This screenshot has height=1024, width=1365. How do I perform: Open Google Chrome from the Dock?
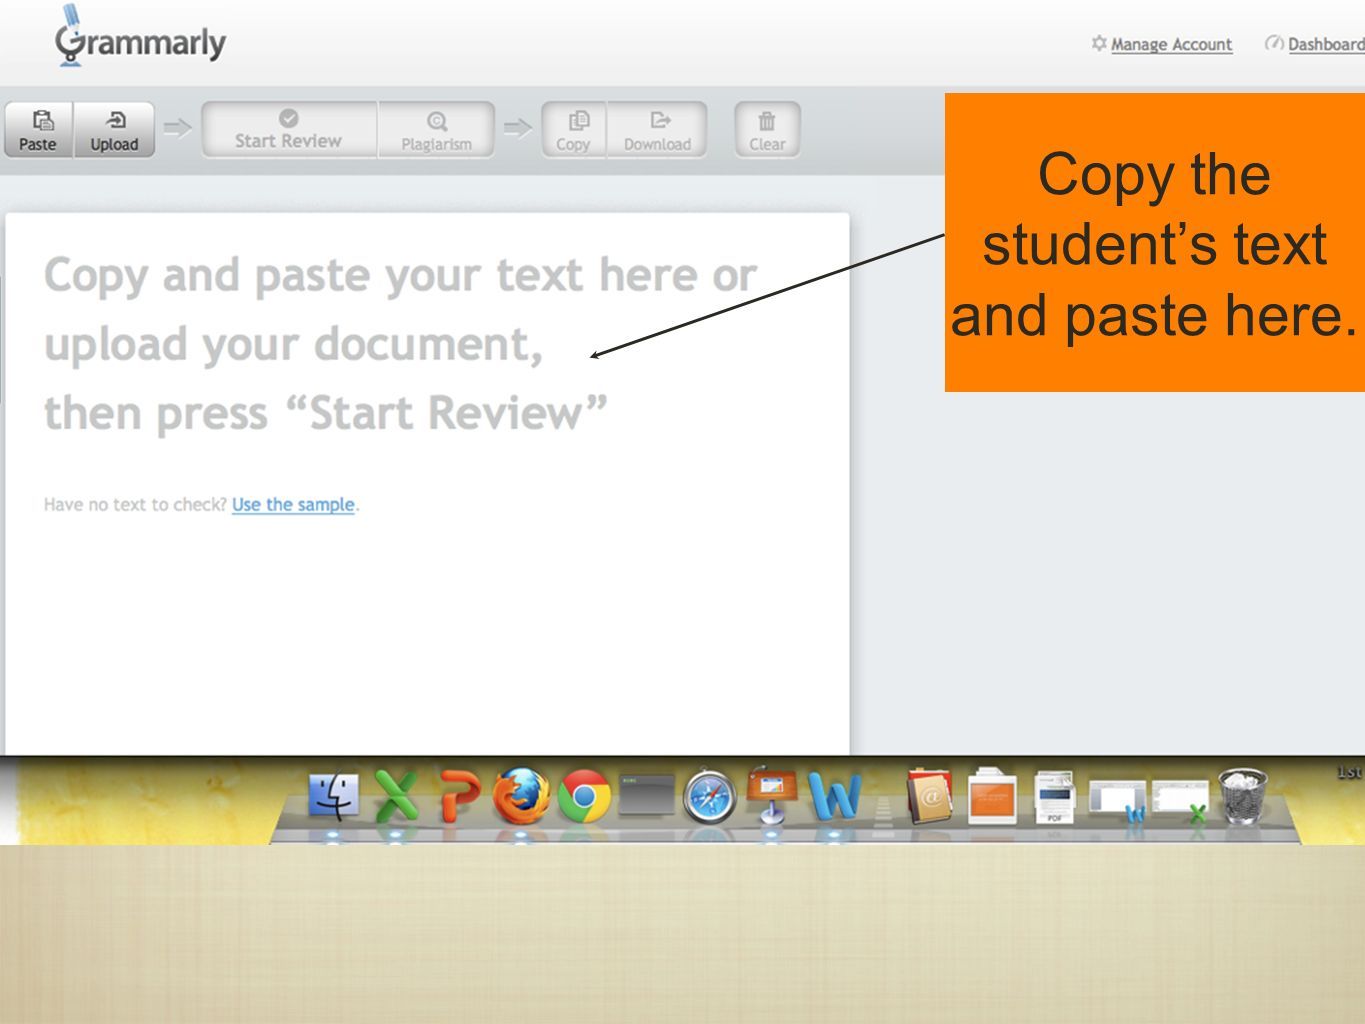(x=584, y=797)
